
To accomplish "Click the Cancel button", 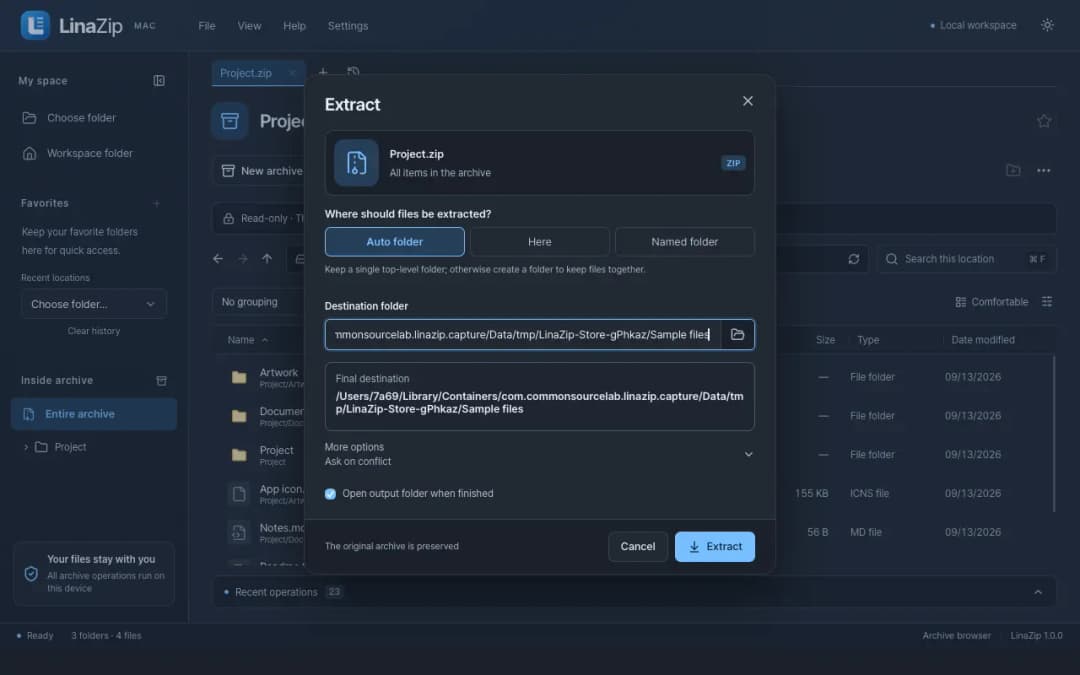I will point(638,546).
